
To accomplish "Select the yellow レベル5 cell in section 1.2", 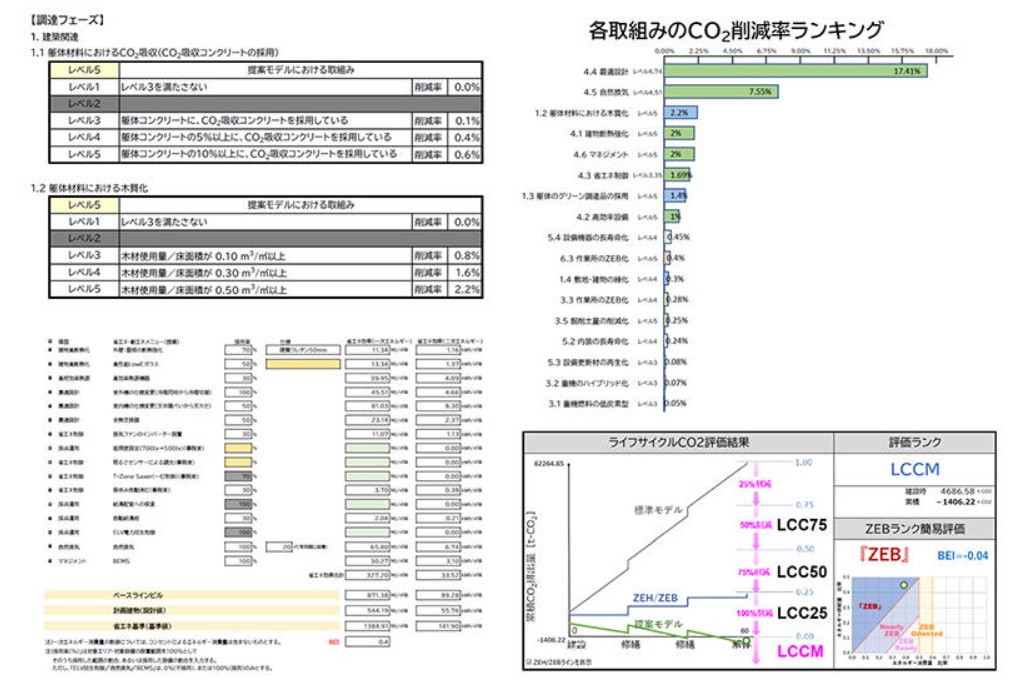I will (83, 204).
